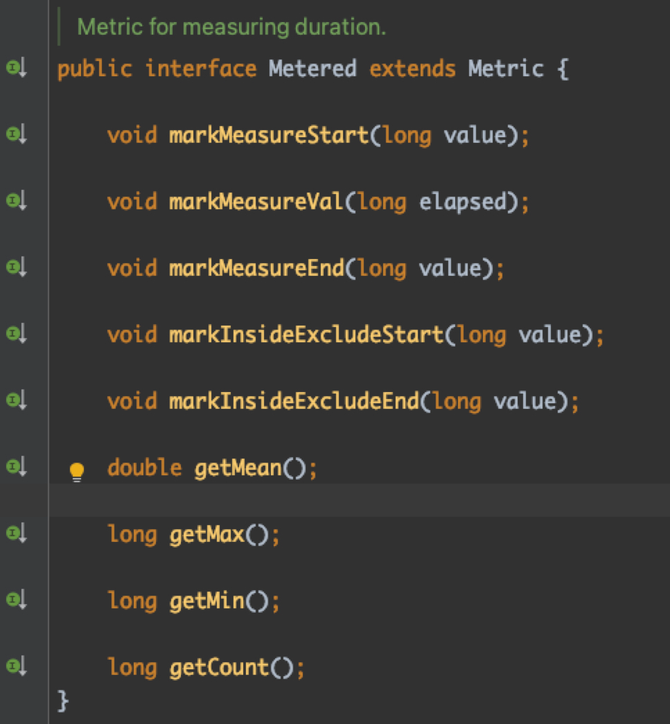Click the markInsideExcludeEnd method name
This screenshot has width=670, height=724.
294,401
